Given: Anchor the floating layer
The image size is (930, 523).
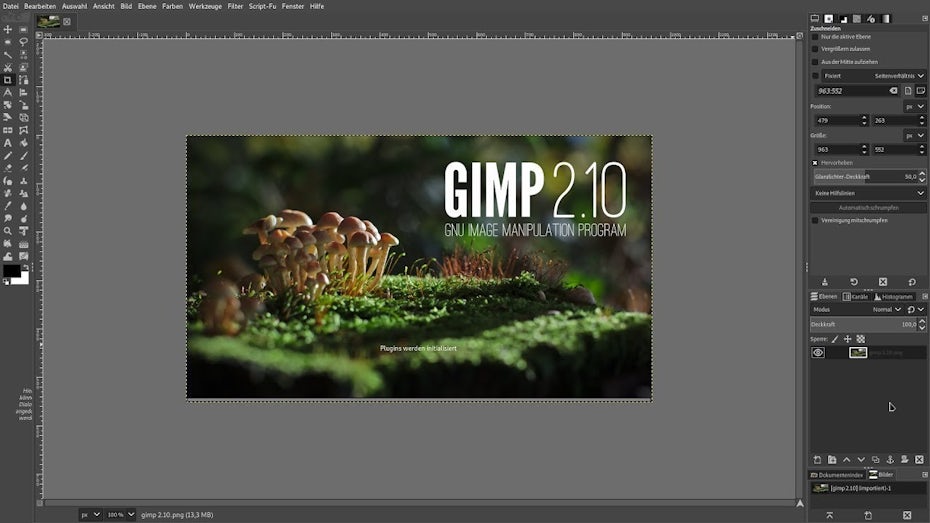Looking at the screenshot, I should pos(890,460).
